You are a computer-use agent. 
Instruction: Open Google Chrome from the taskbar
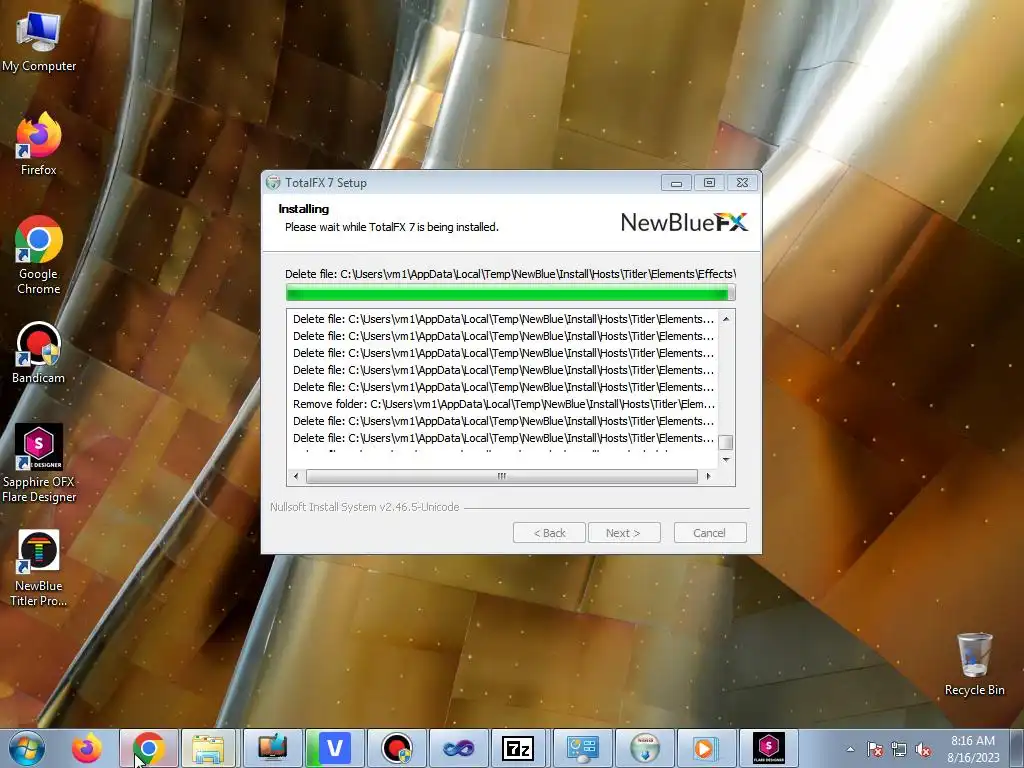click(x=149, y=748)
